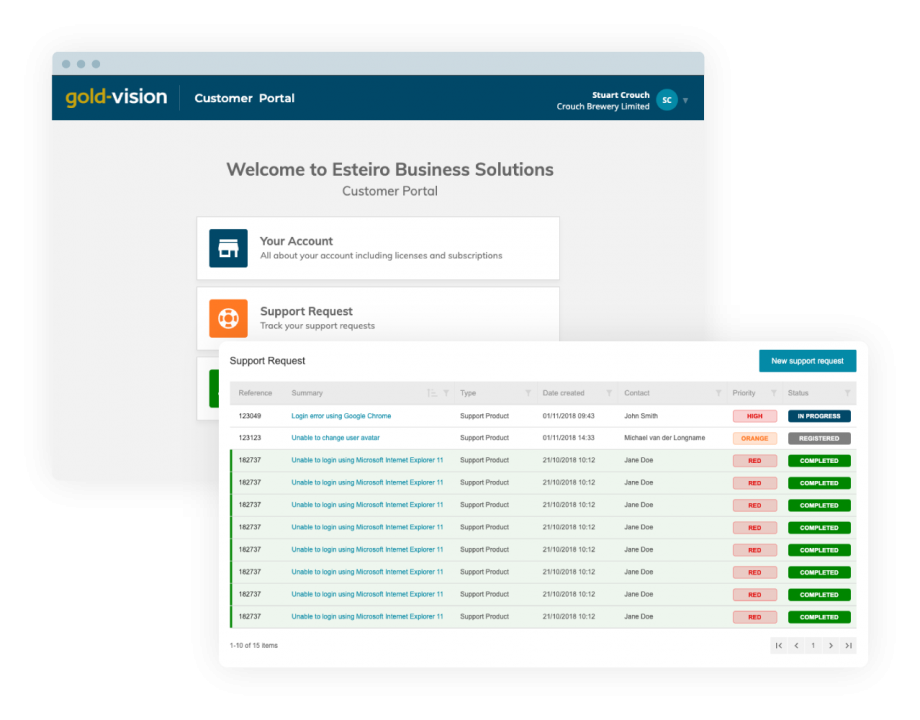Image resolution: width=920 pixels, height=720 pixels.
Task: Click reference number 123123
Action: coord(250,438)
